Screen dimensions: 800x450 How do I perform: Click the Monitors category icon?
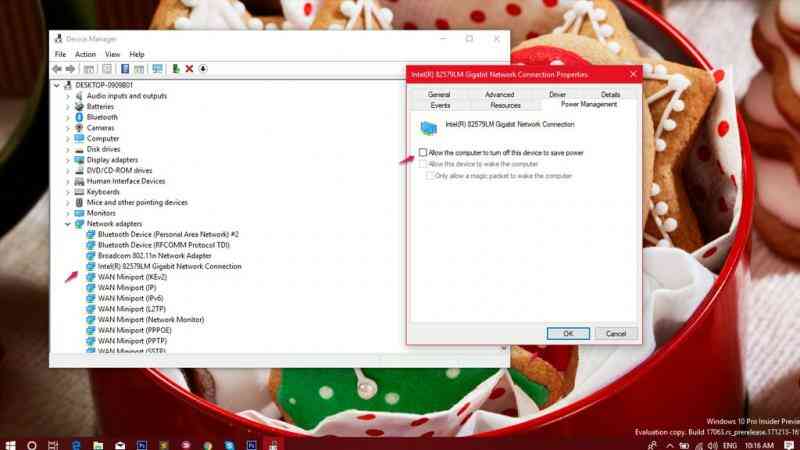point(79,213)
